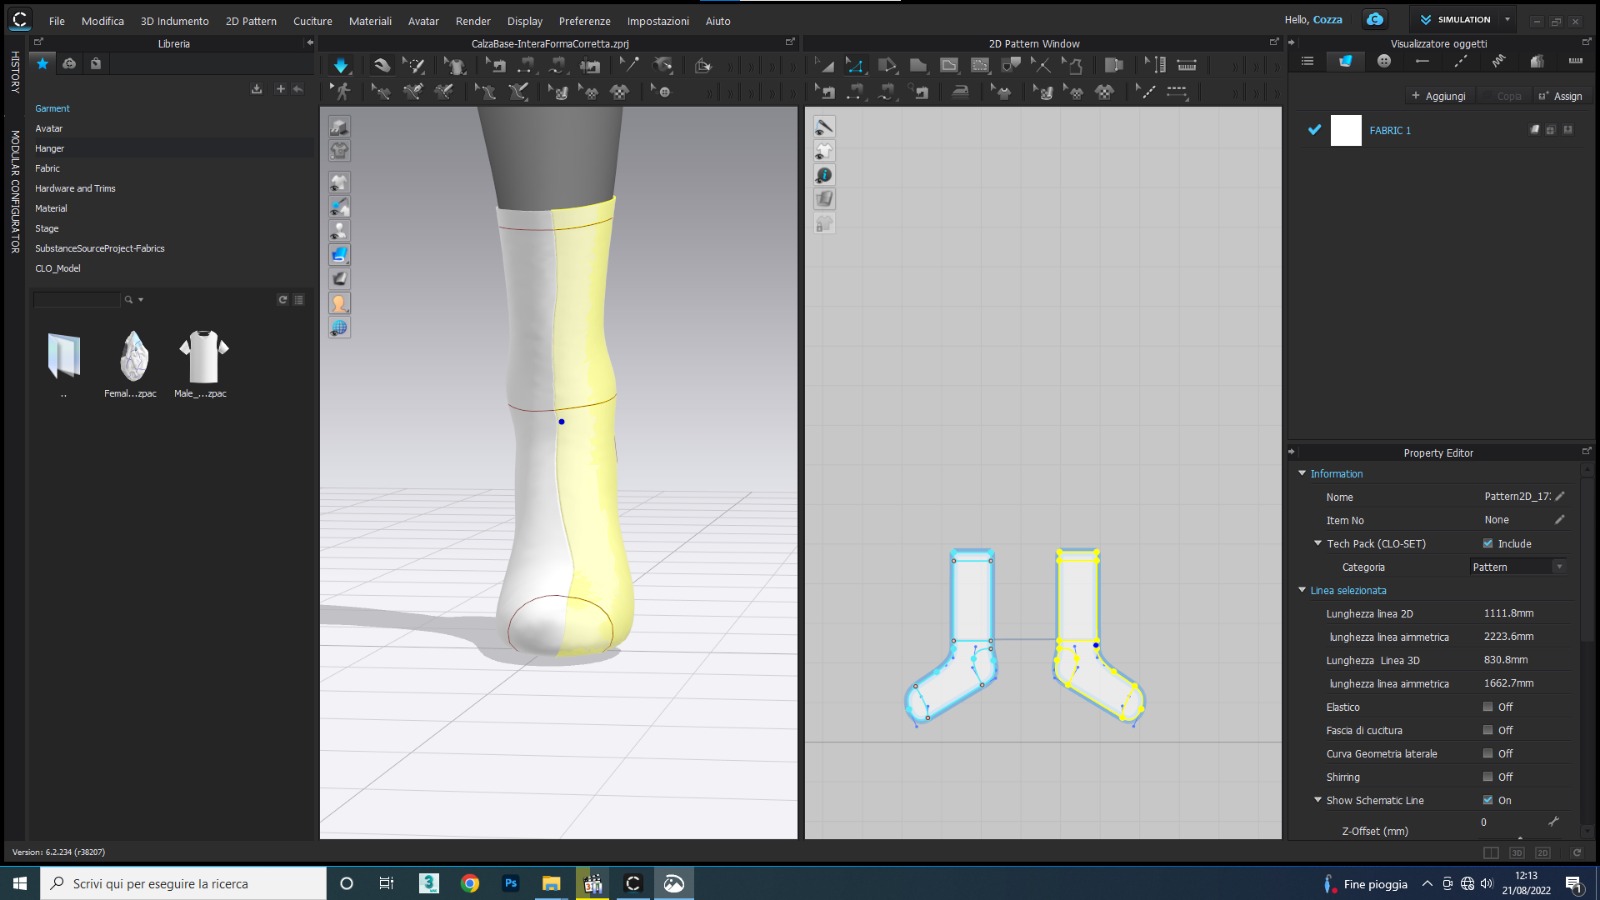Open the Topstitch tab in Visualizzatore oggetti
1600x900 pixels.
(x=1460, y=61)
